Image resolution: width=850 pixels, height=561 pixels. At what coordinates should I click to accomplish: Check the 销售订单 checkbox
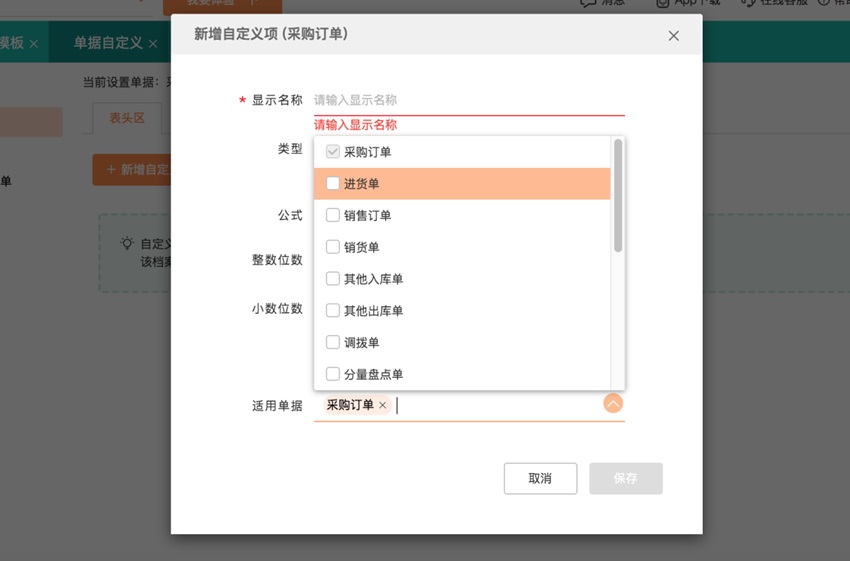pyautogui.click(x=332, y=215)
